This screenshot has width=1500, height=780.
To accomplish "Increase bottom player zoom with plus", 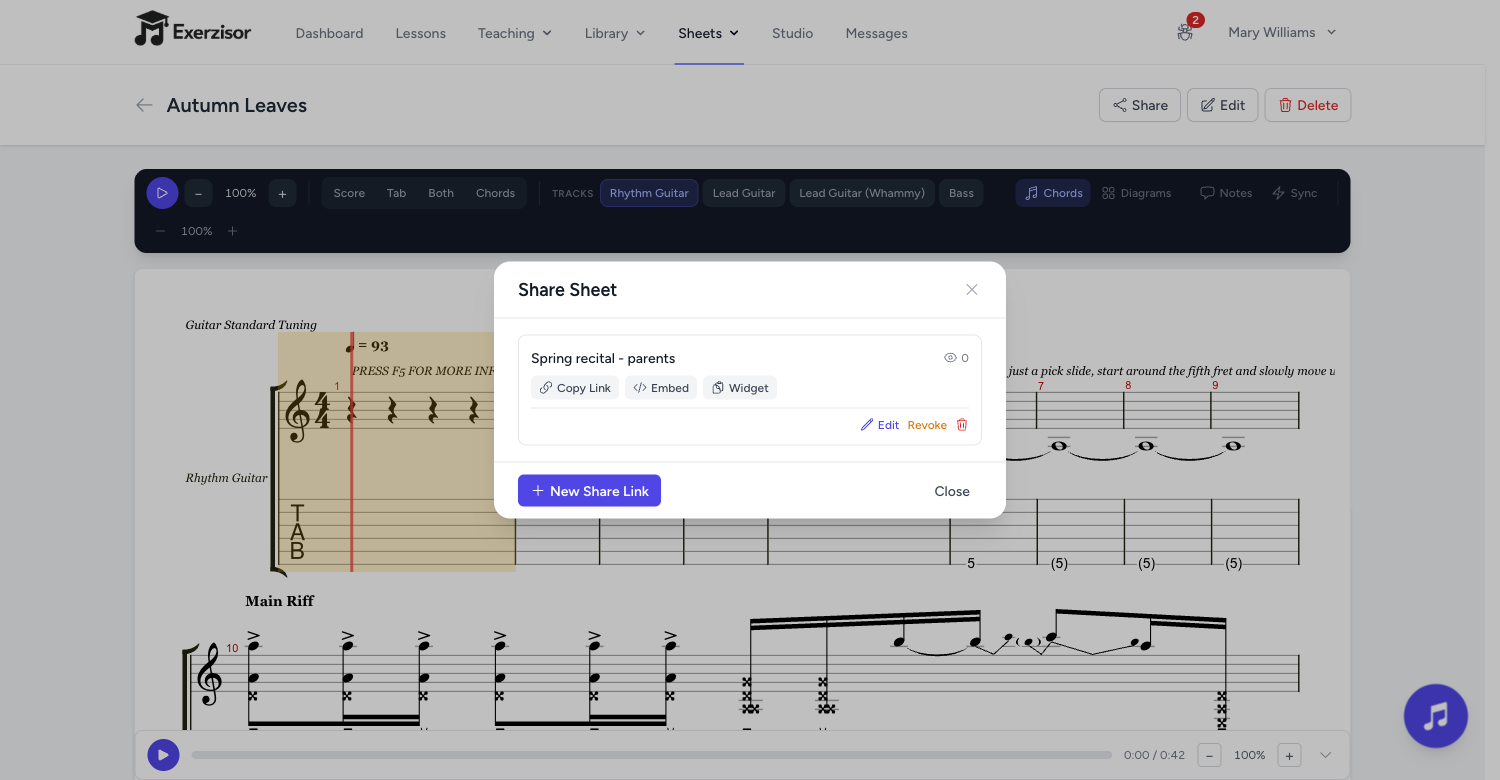I will [1290, 755].
